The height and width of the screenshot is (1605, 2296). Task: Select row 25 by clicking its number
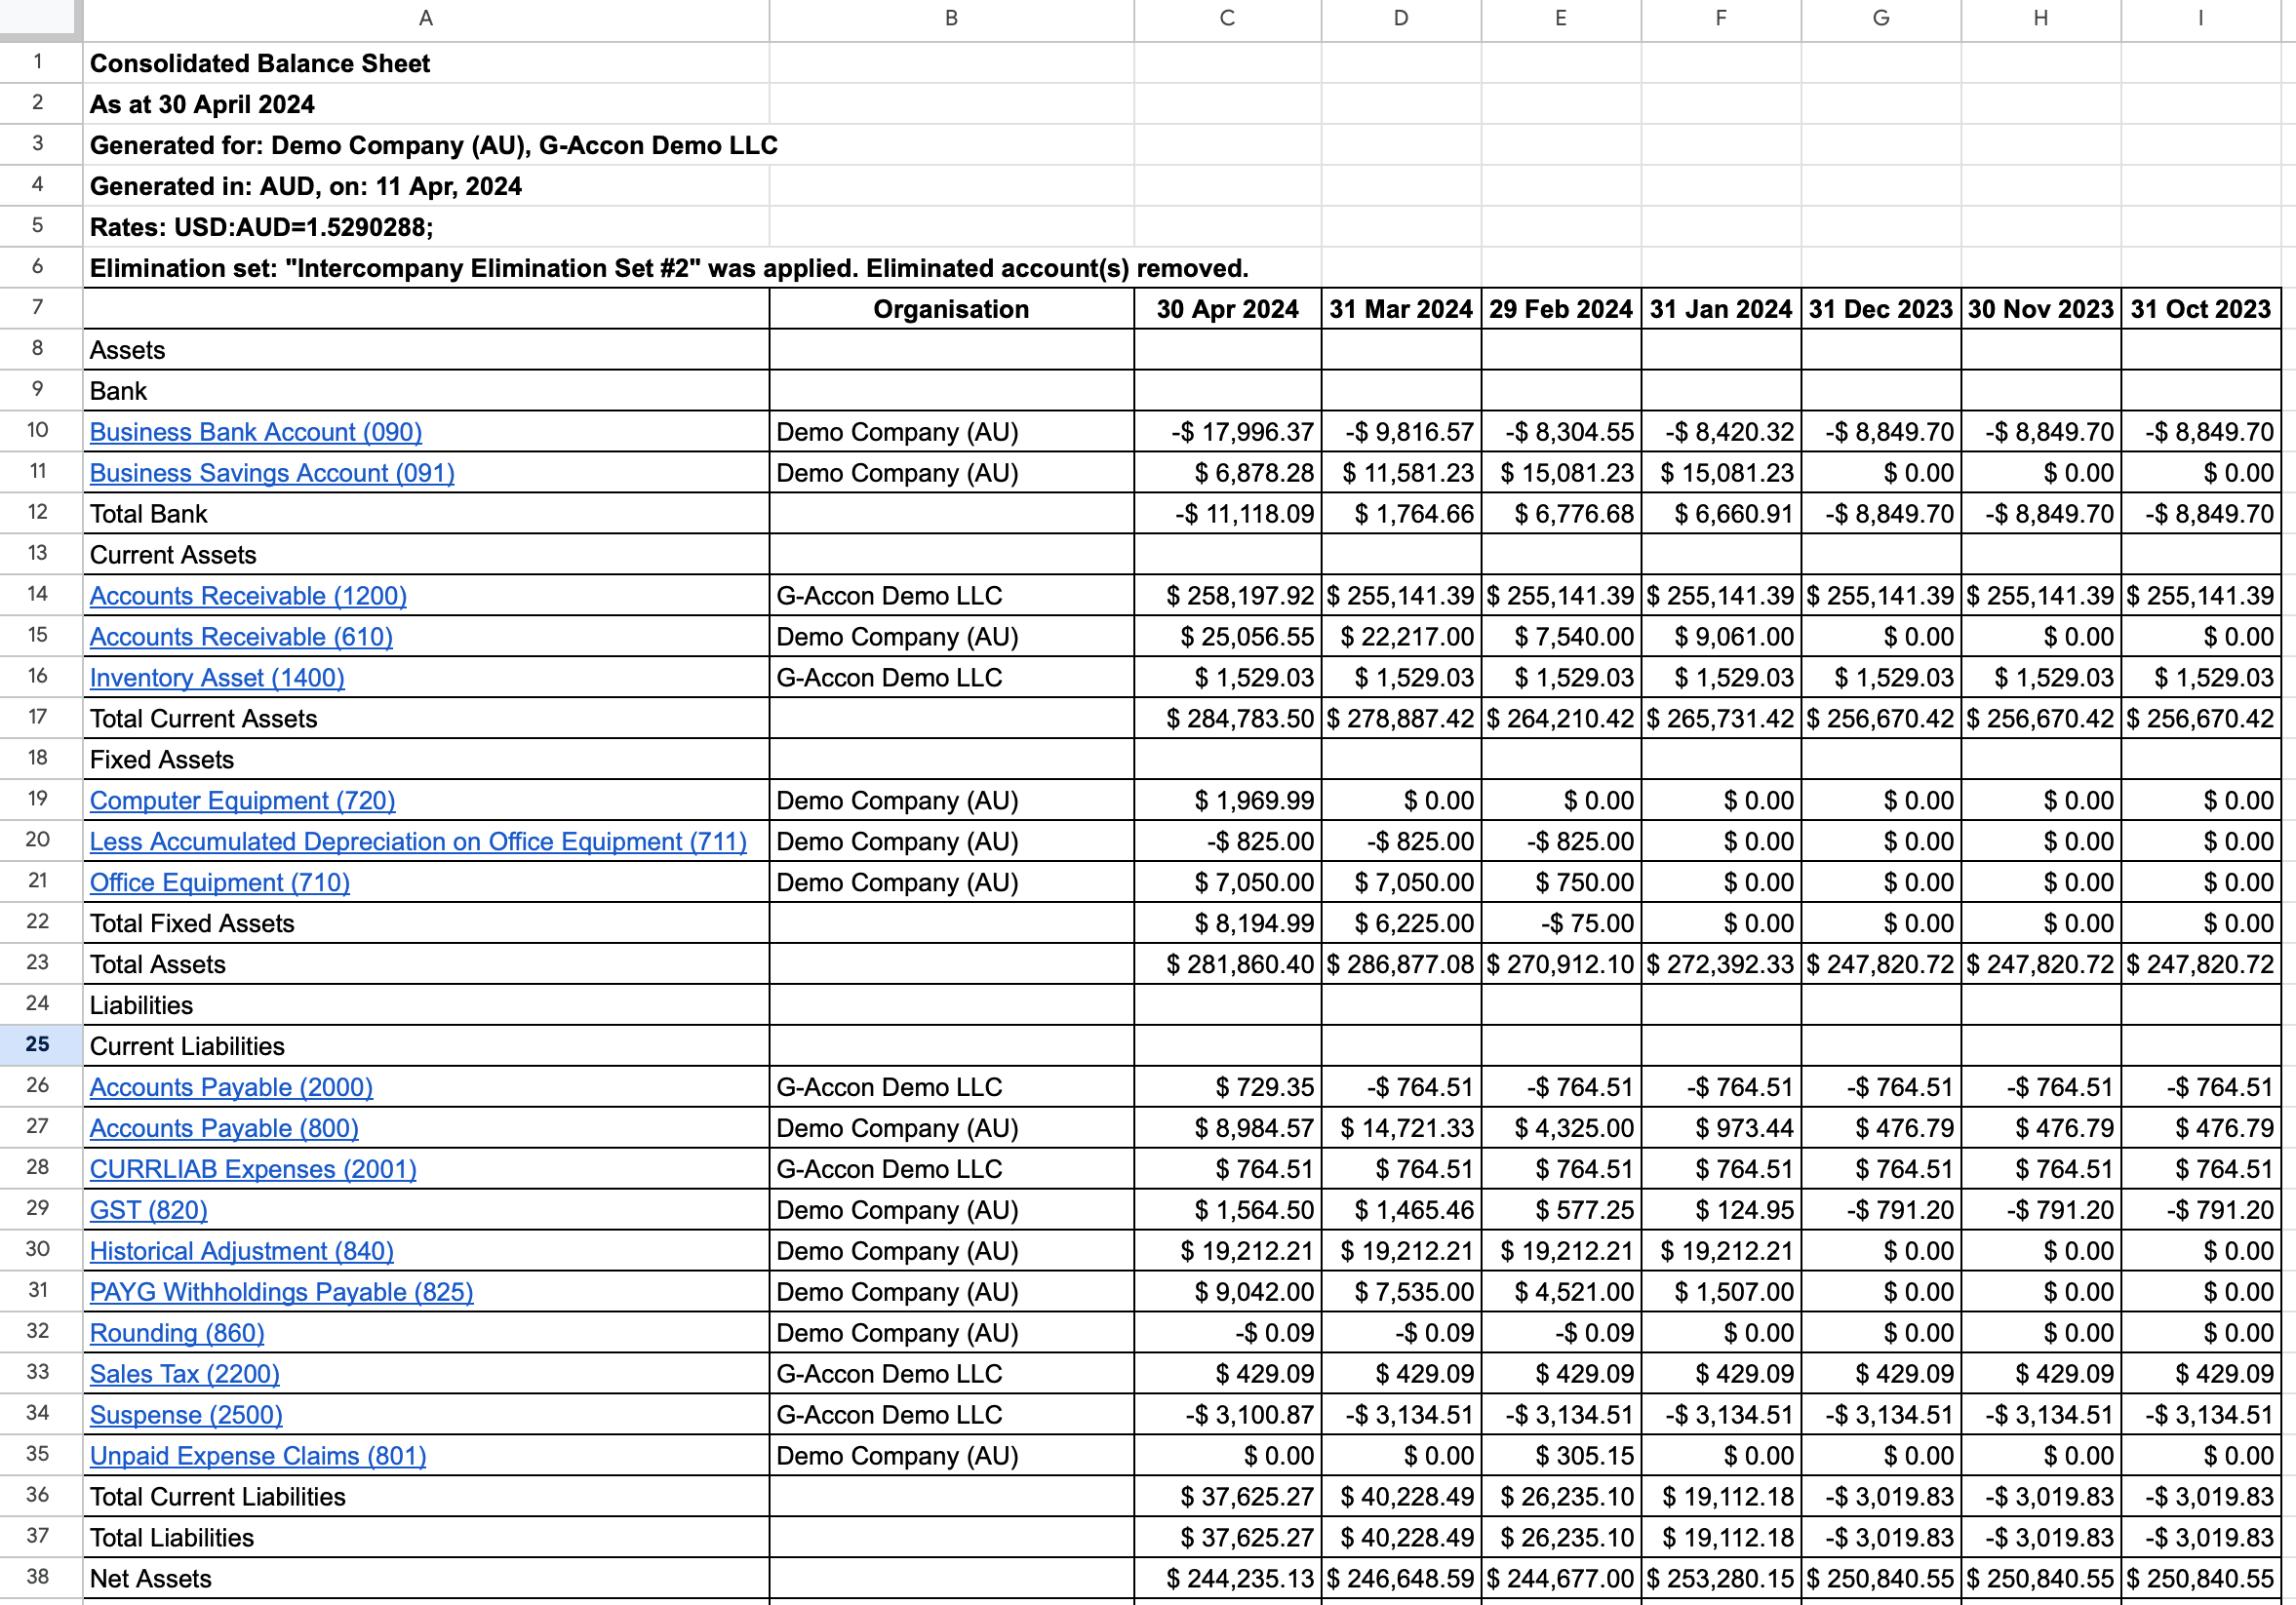[x=40, y=1045]
